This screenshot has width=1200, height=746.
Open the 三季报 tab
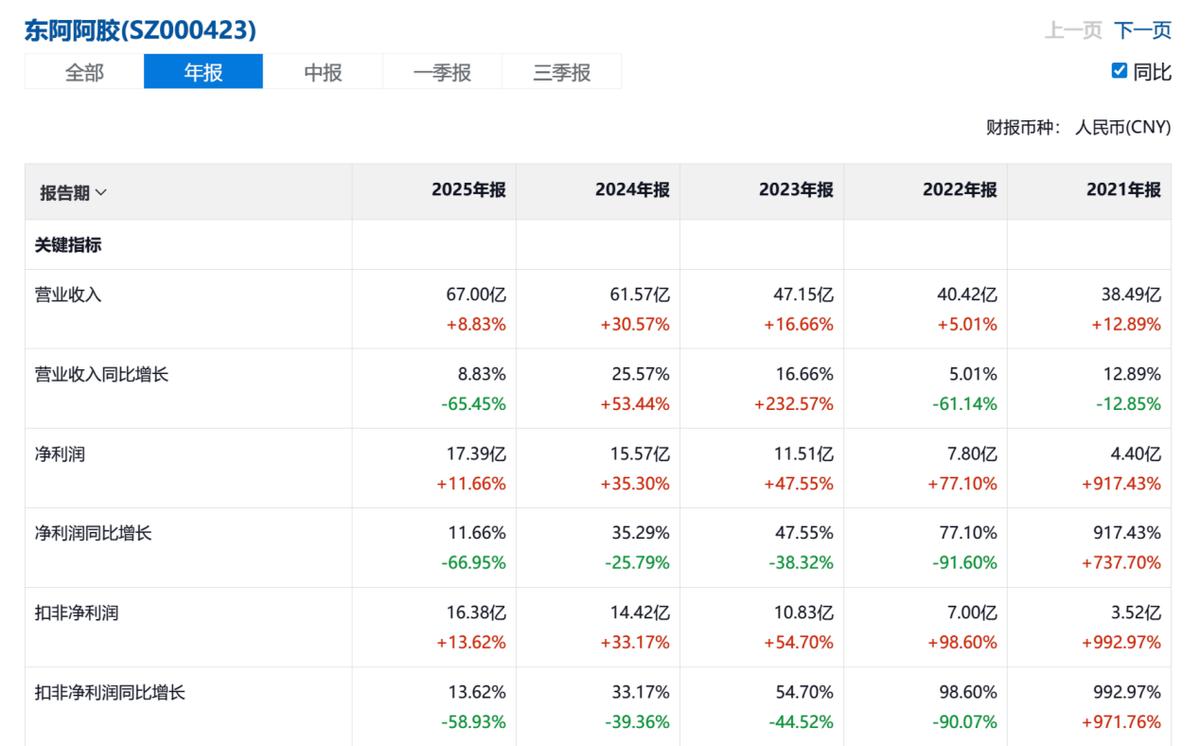point(562,72)
